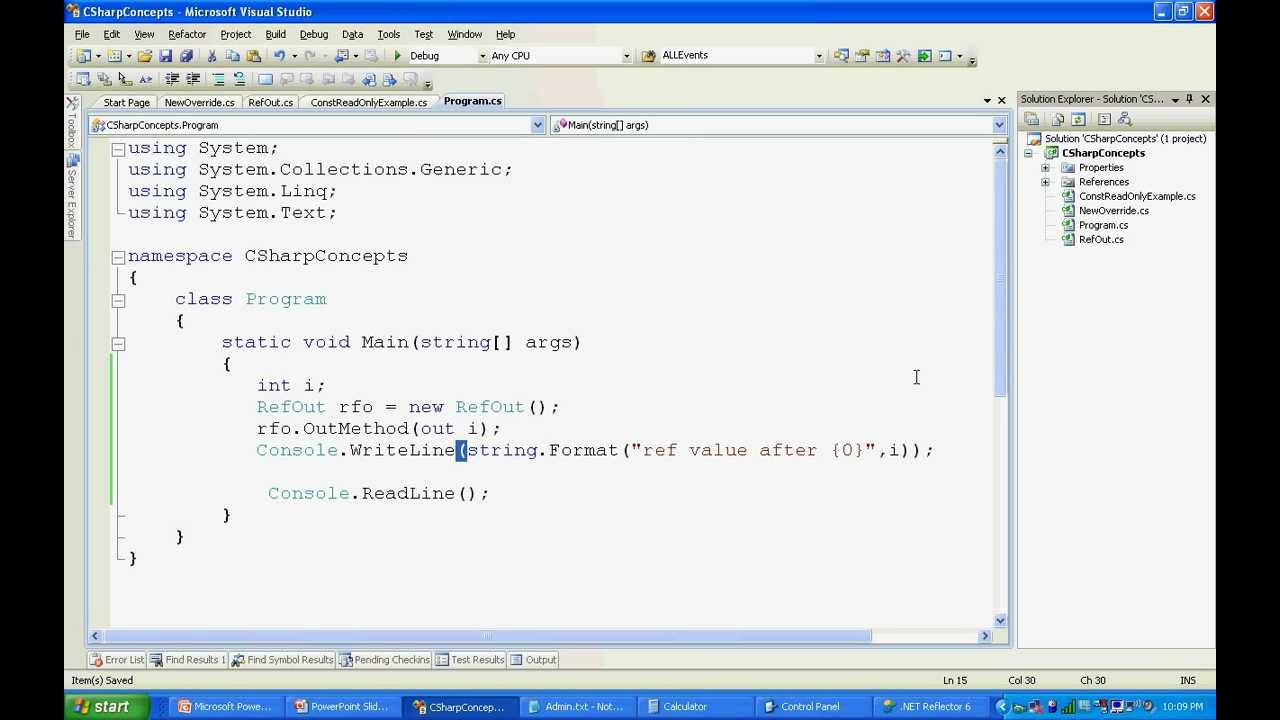Image resolution: width=1280 pixels, height=720 pixels.
Task: Open the active files list dropdown arrow
Action: point(987,100)
